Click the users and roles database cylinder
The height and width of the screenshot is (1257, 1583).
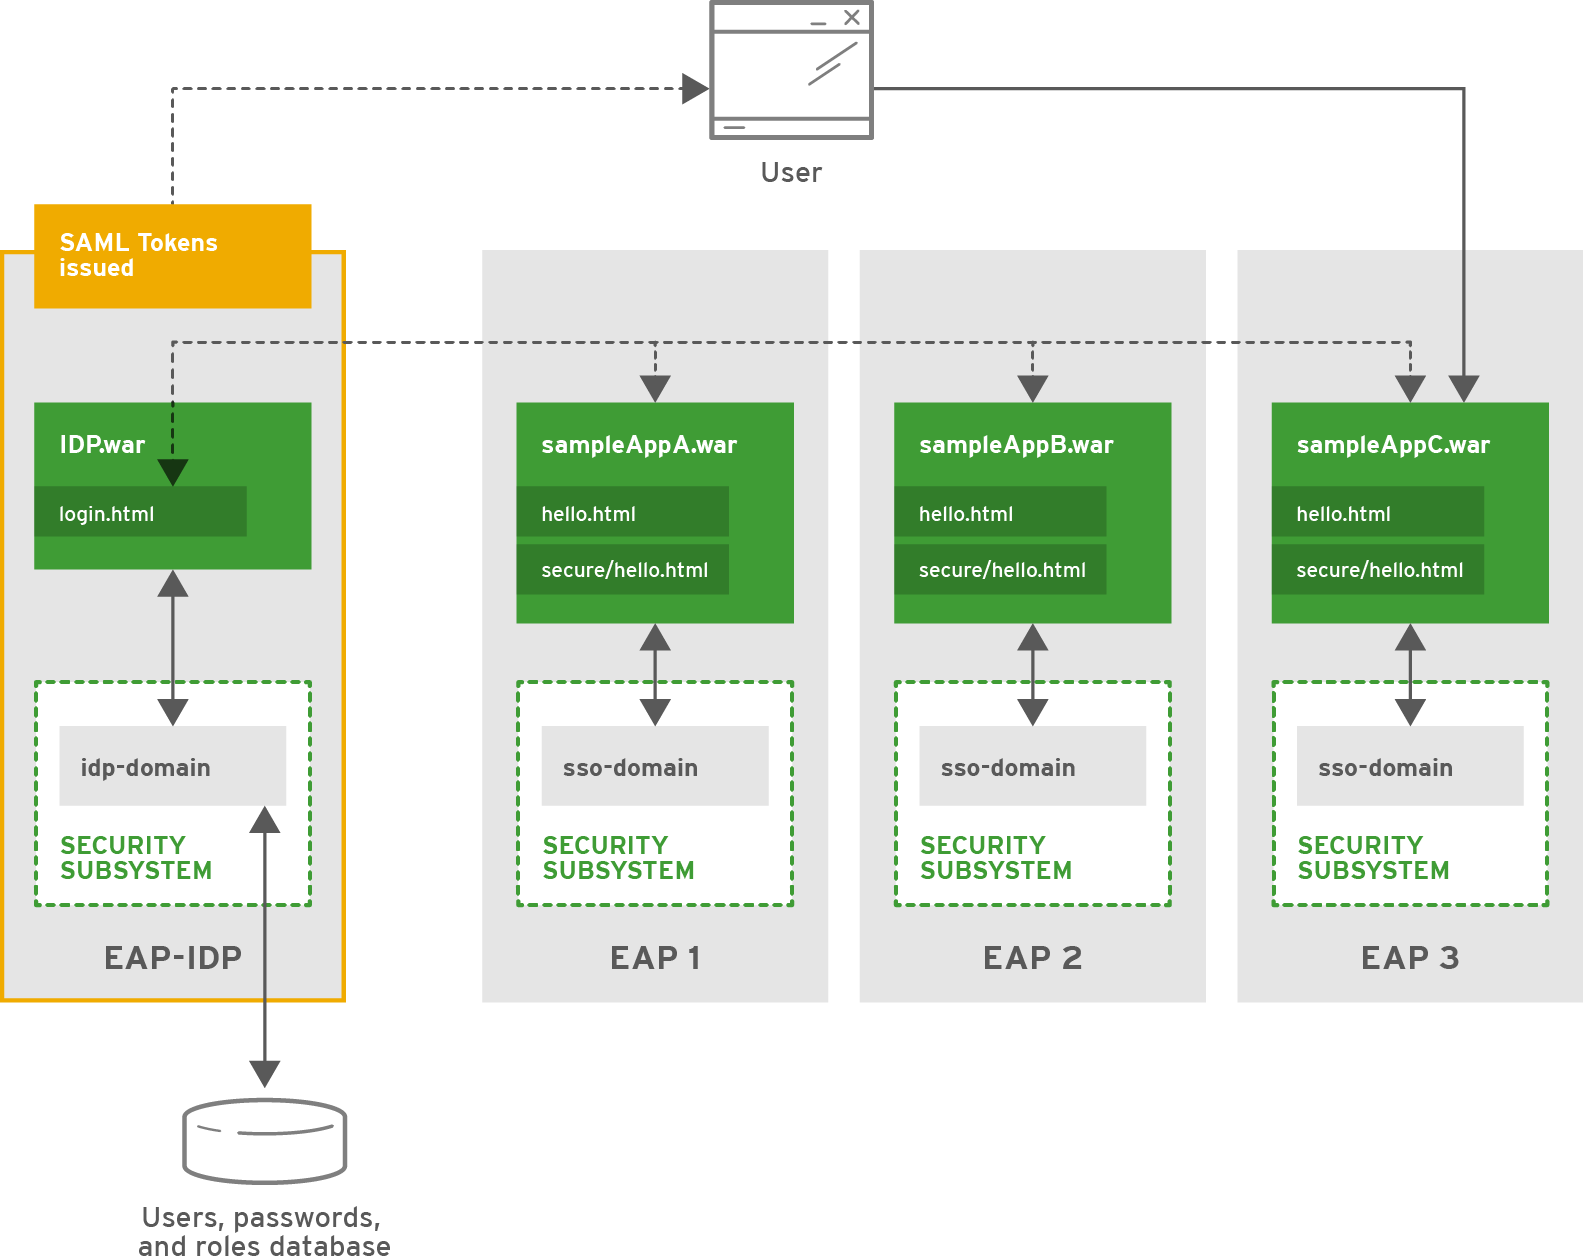pyautogui.click(x=264, y=1140)
